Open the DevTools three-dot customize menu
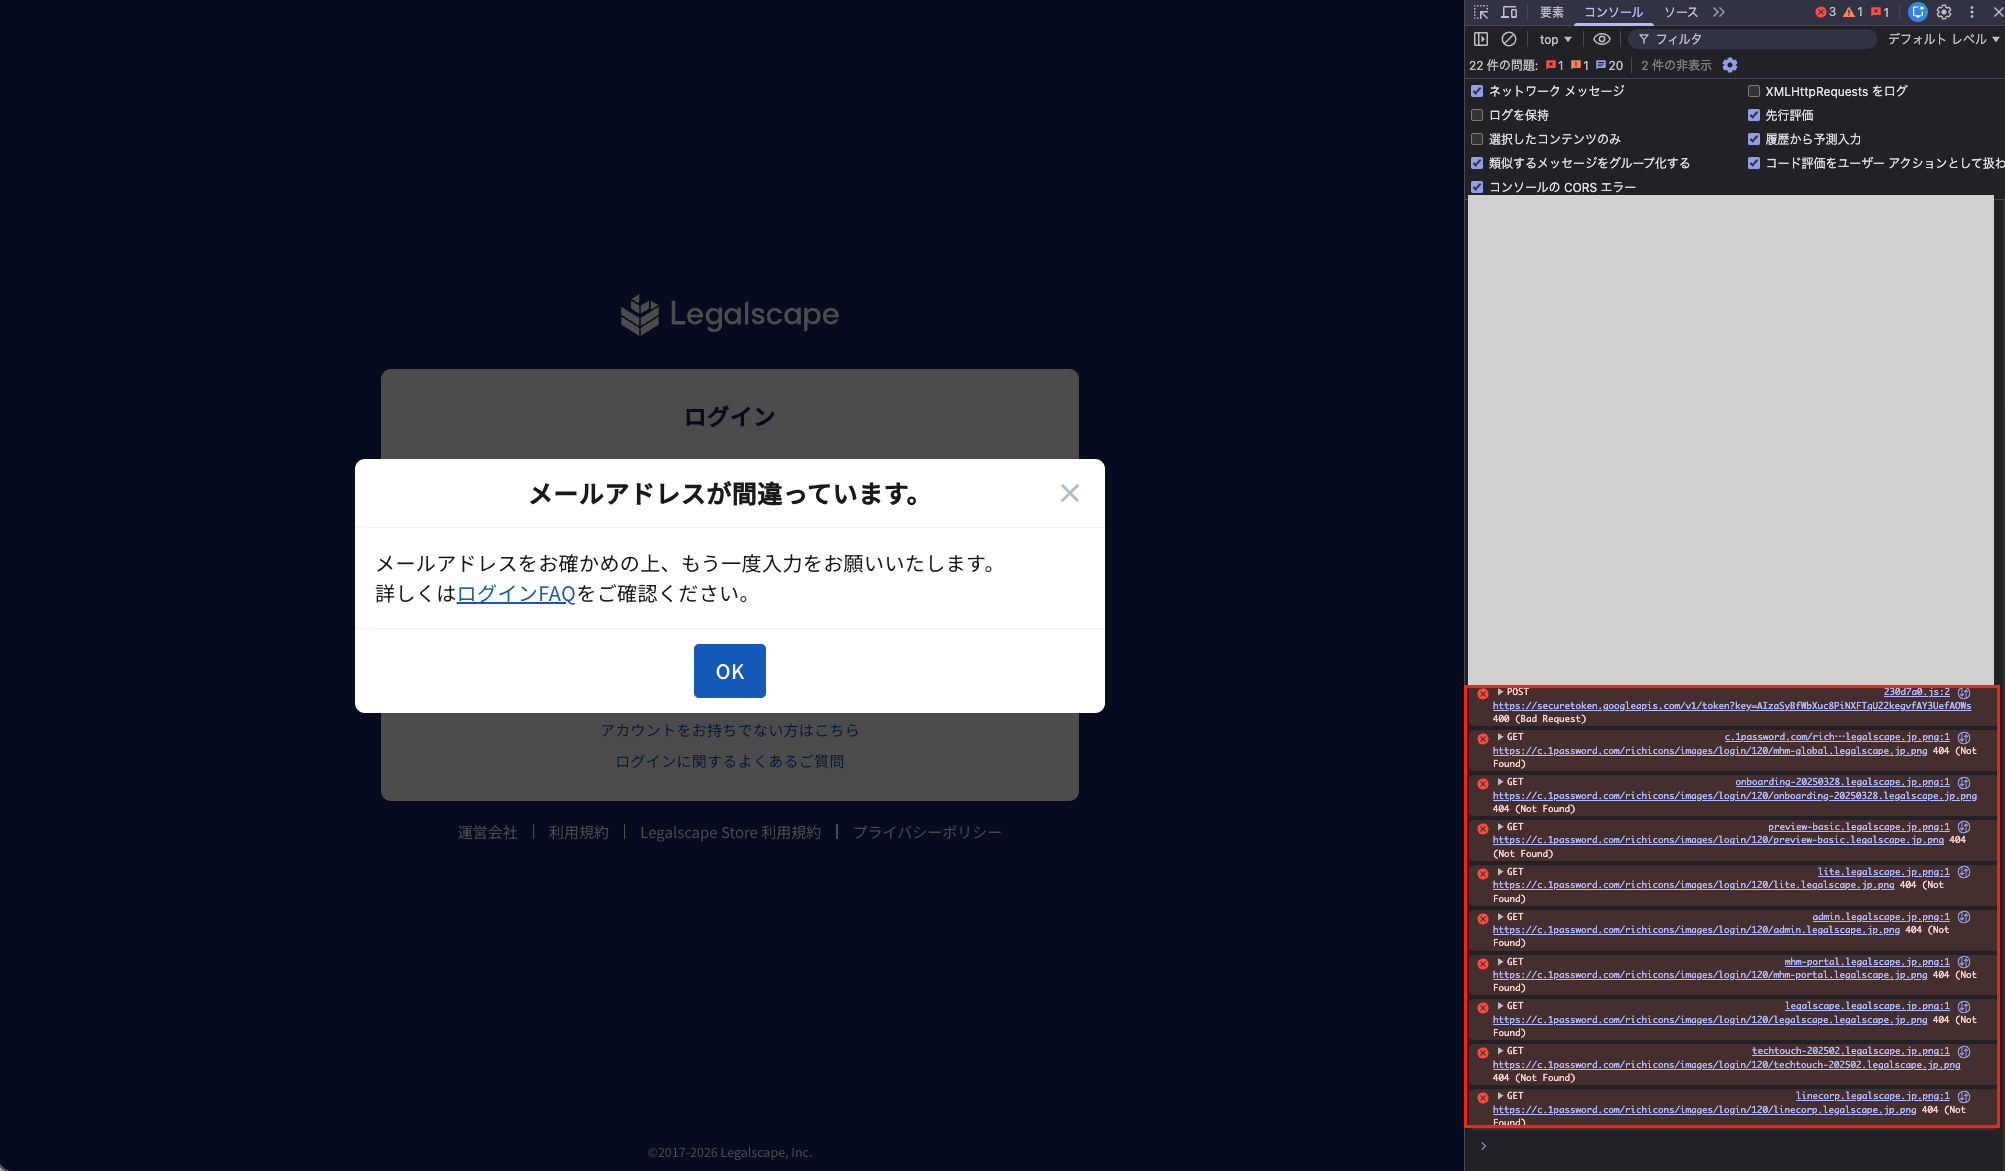Image resolution: width=2005 pixels, height=1171 pixels. point(1972,12)
